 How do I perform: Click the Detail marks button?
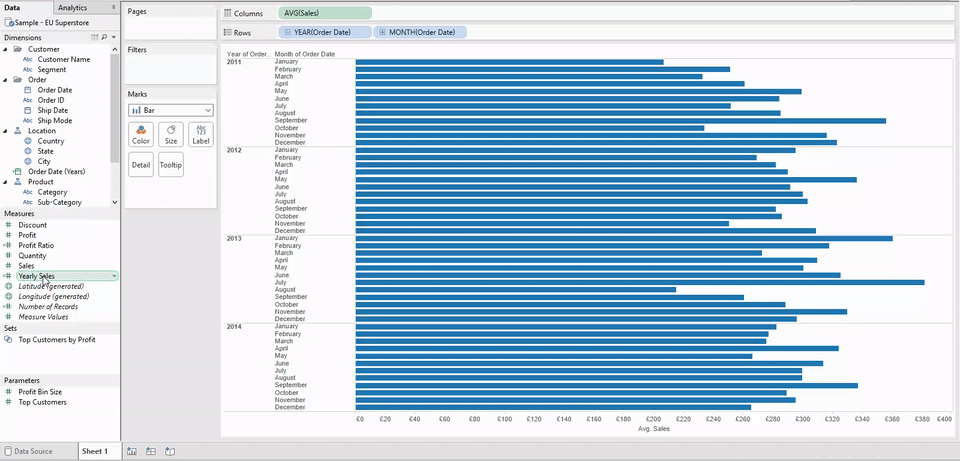(x=141, y=164)
